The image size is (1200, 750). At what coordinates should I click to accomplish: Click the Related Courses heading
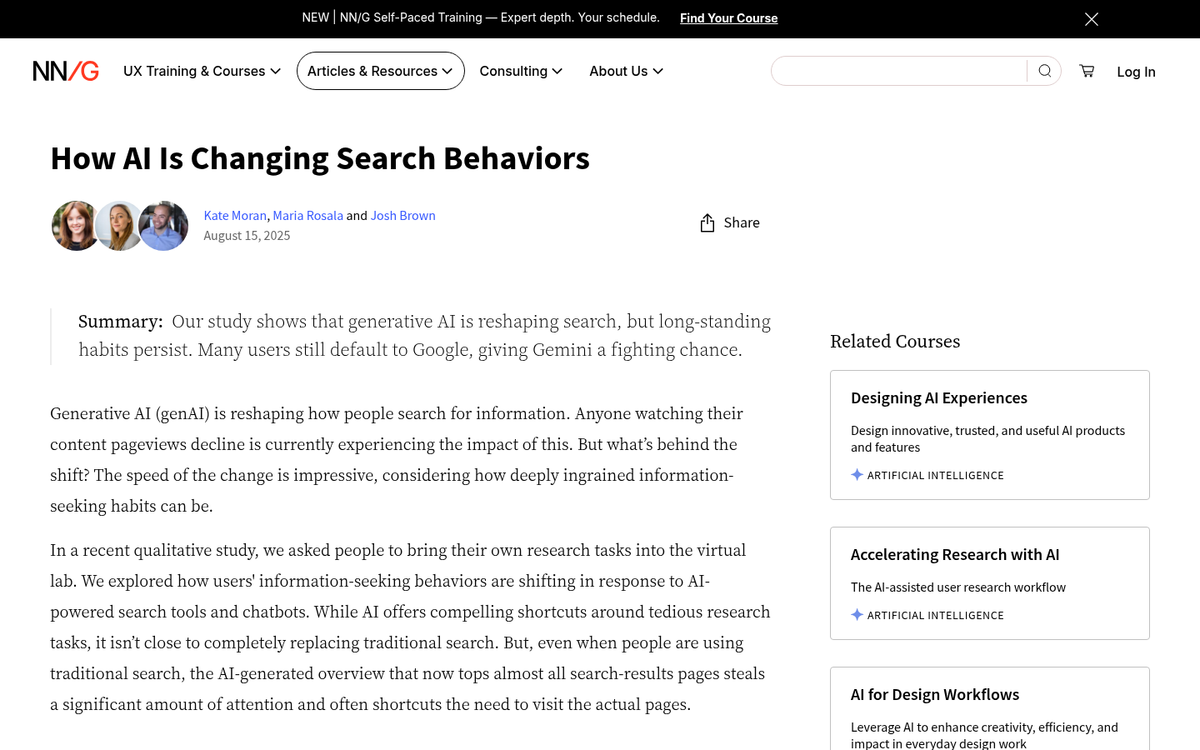(x=895, y=341)
